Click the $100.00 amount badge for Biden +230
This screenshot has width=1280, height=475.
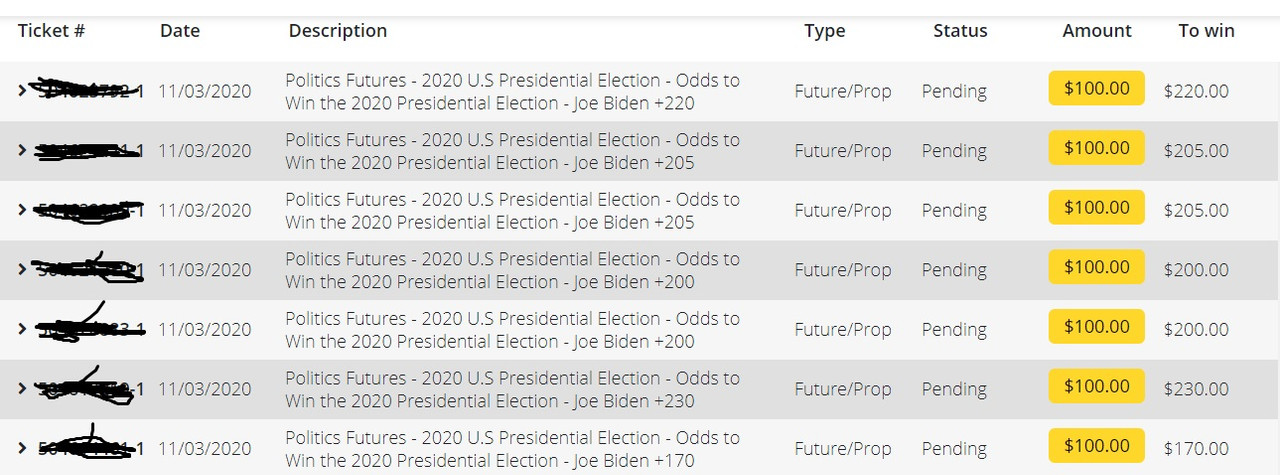1097,386
